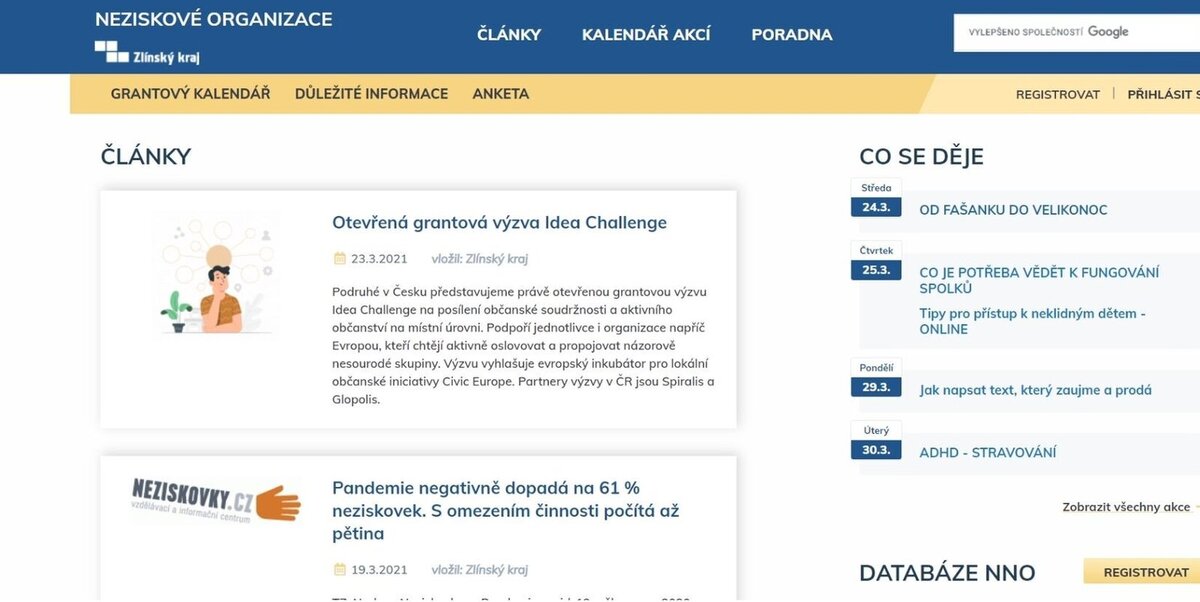Open the ČLÁNKY menu item

509,35
